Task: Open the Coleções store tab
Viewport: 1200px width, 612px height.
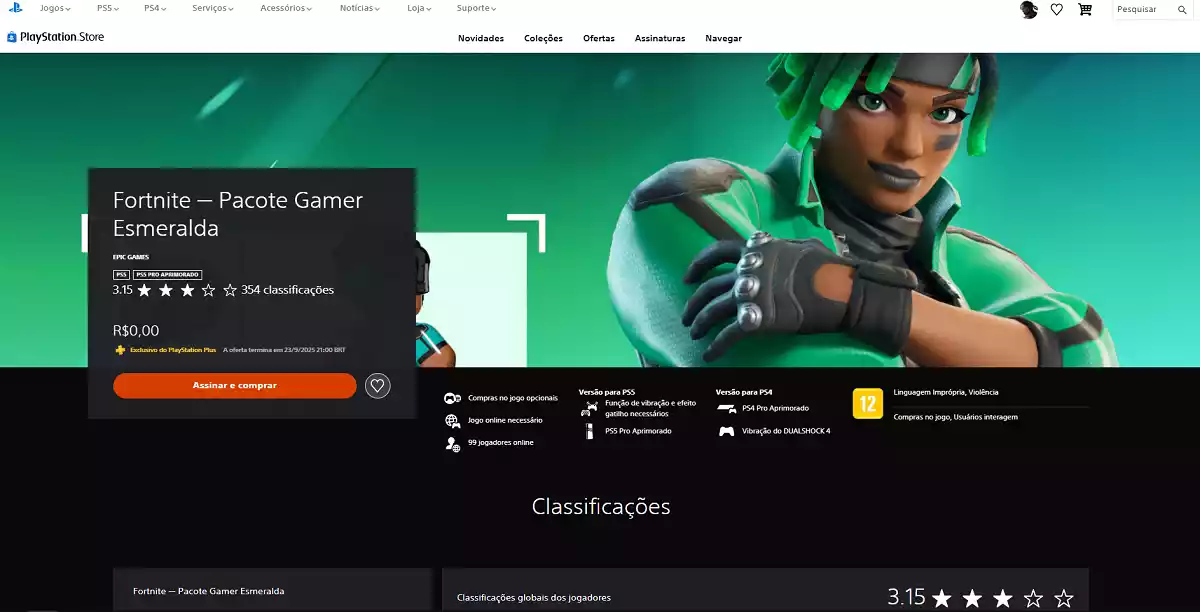Action: 543,39
